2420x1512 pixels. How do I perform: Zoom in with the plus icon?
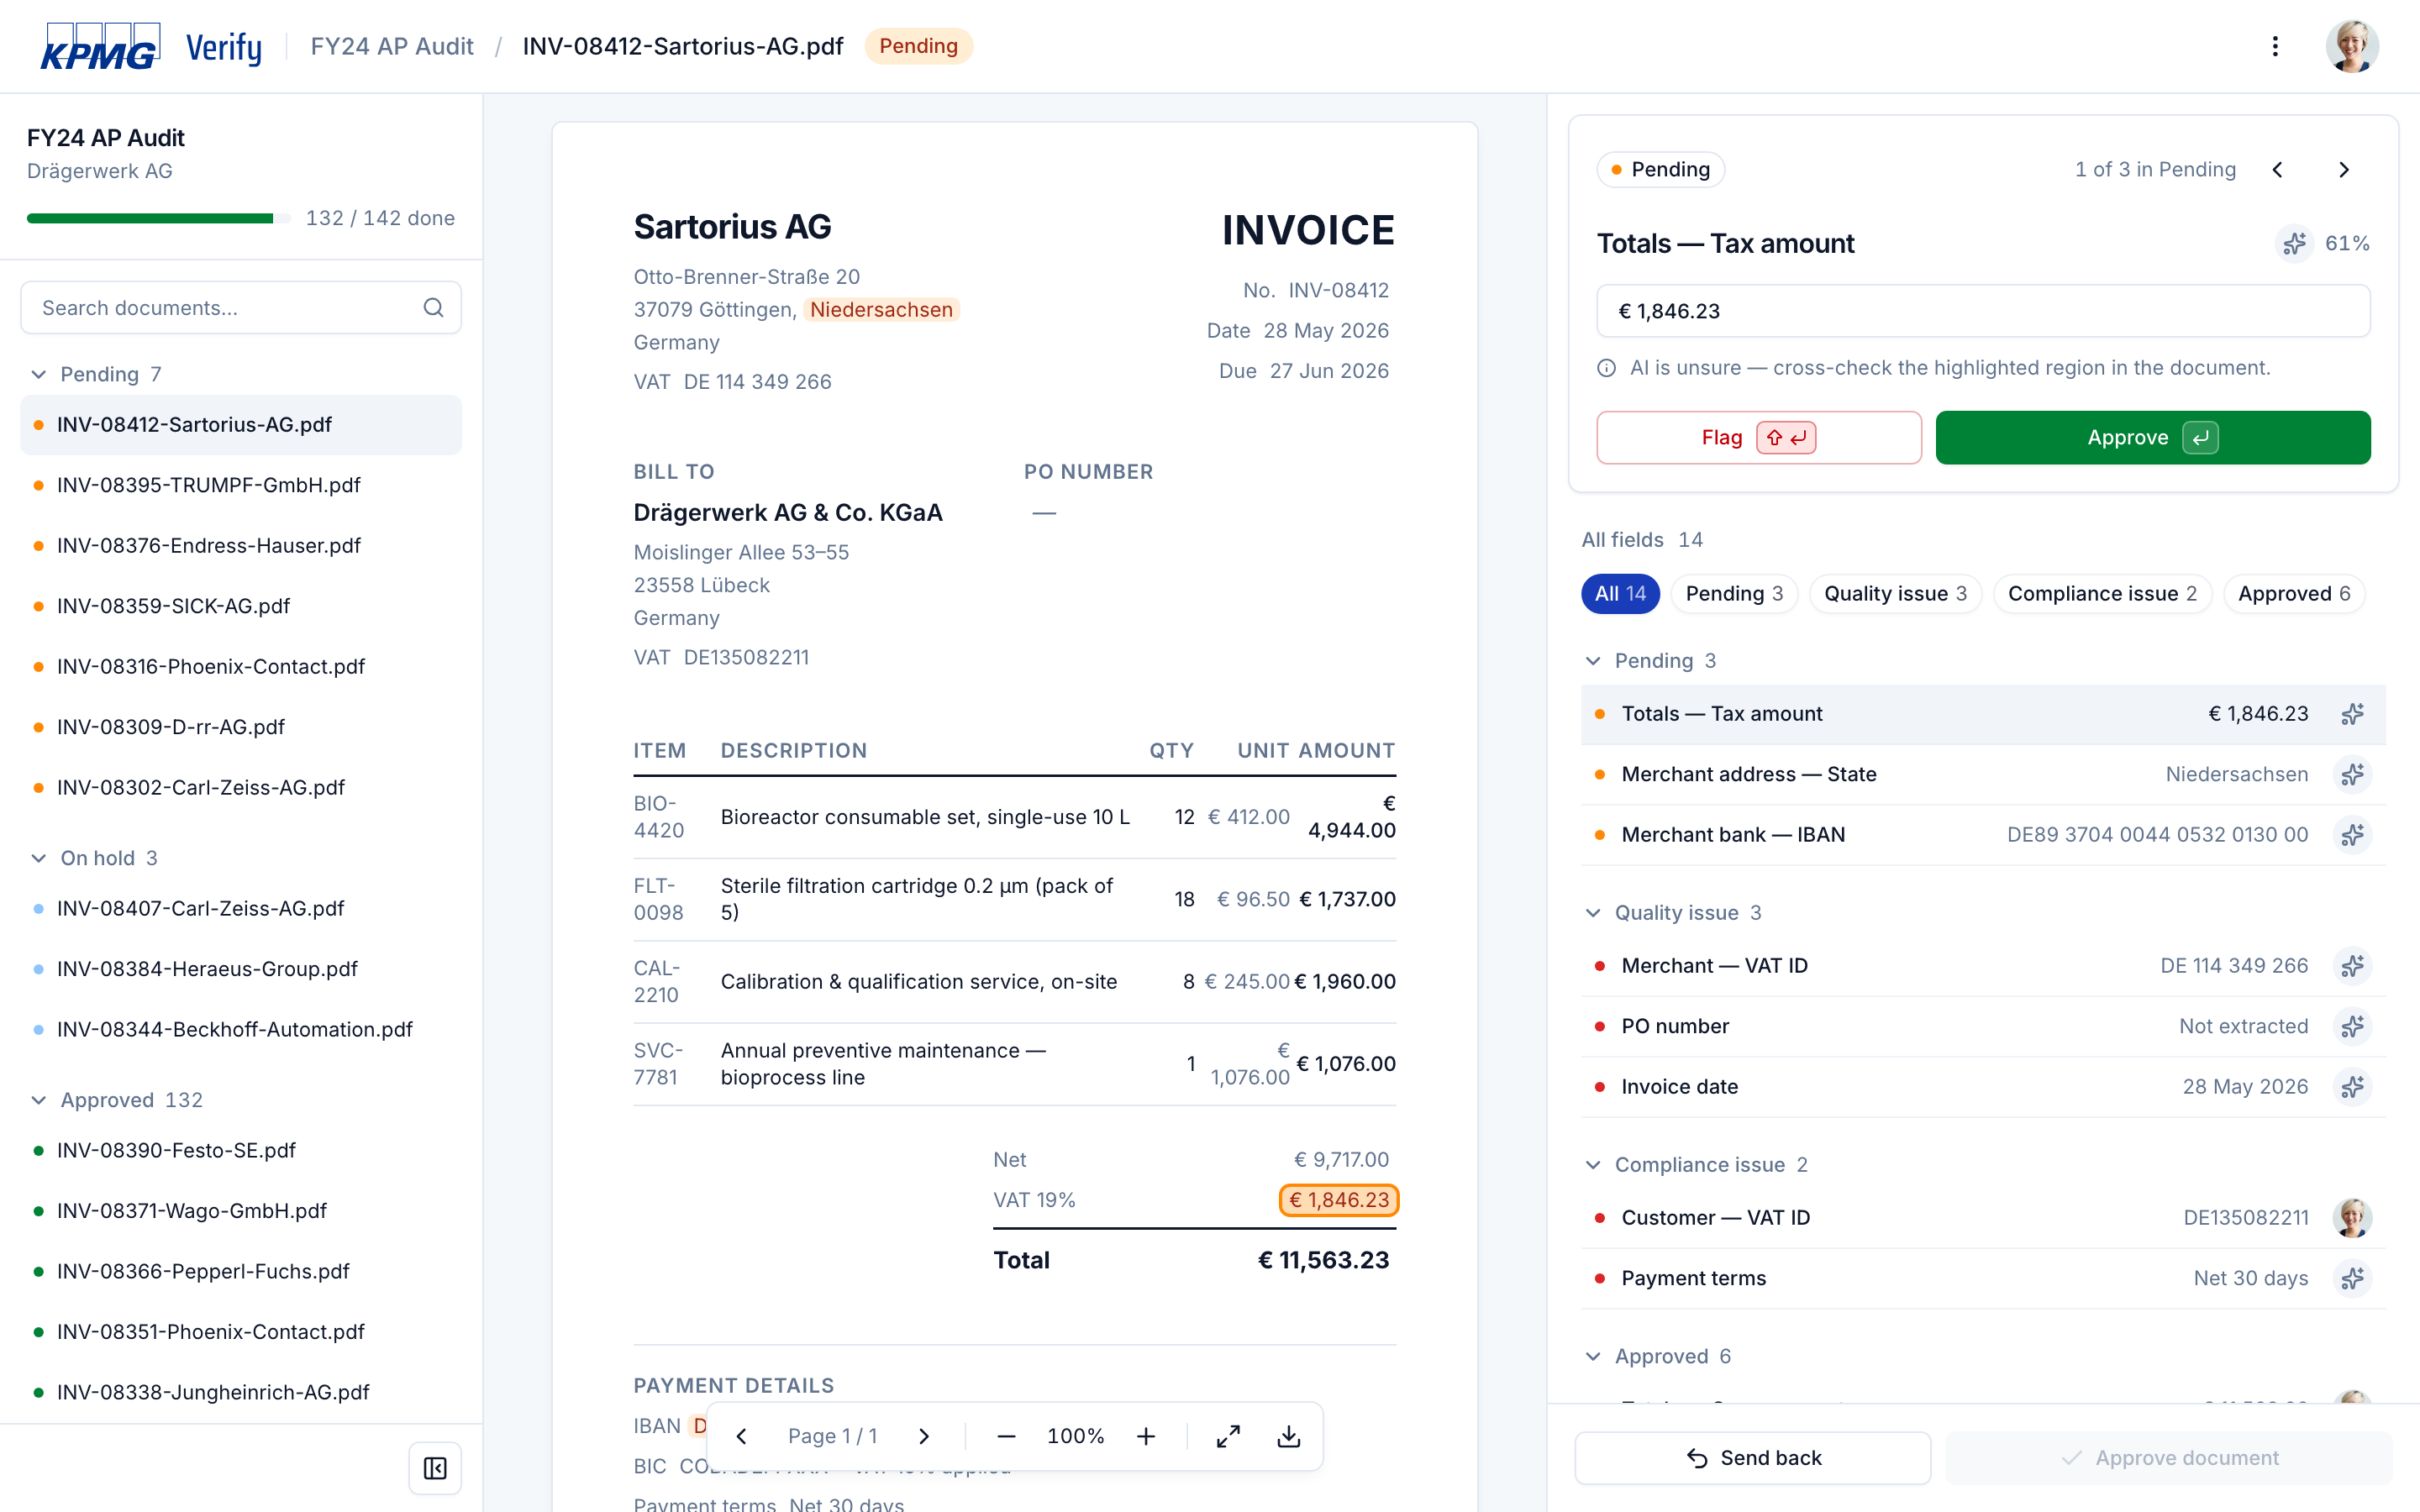point(1146,1436)
